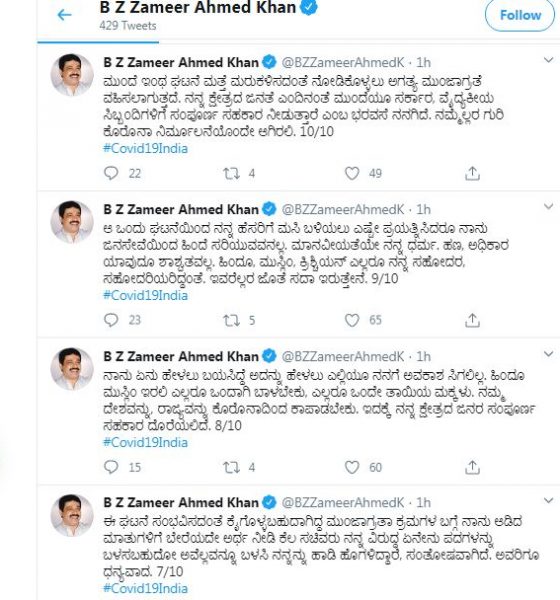This screenshot has height=600, width=560.
Task: Open the 7/10 tweet options chevron
Action: pos(549,500)
